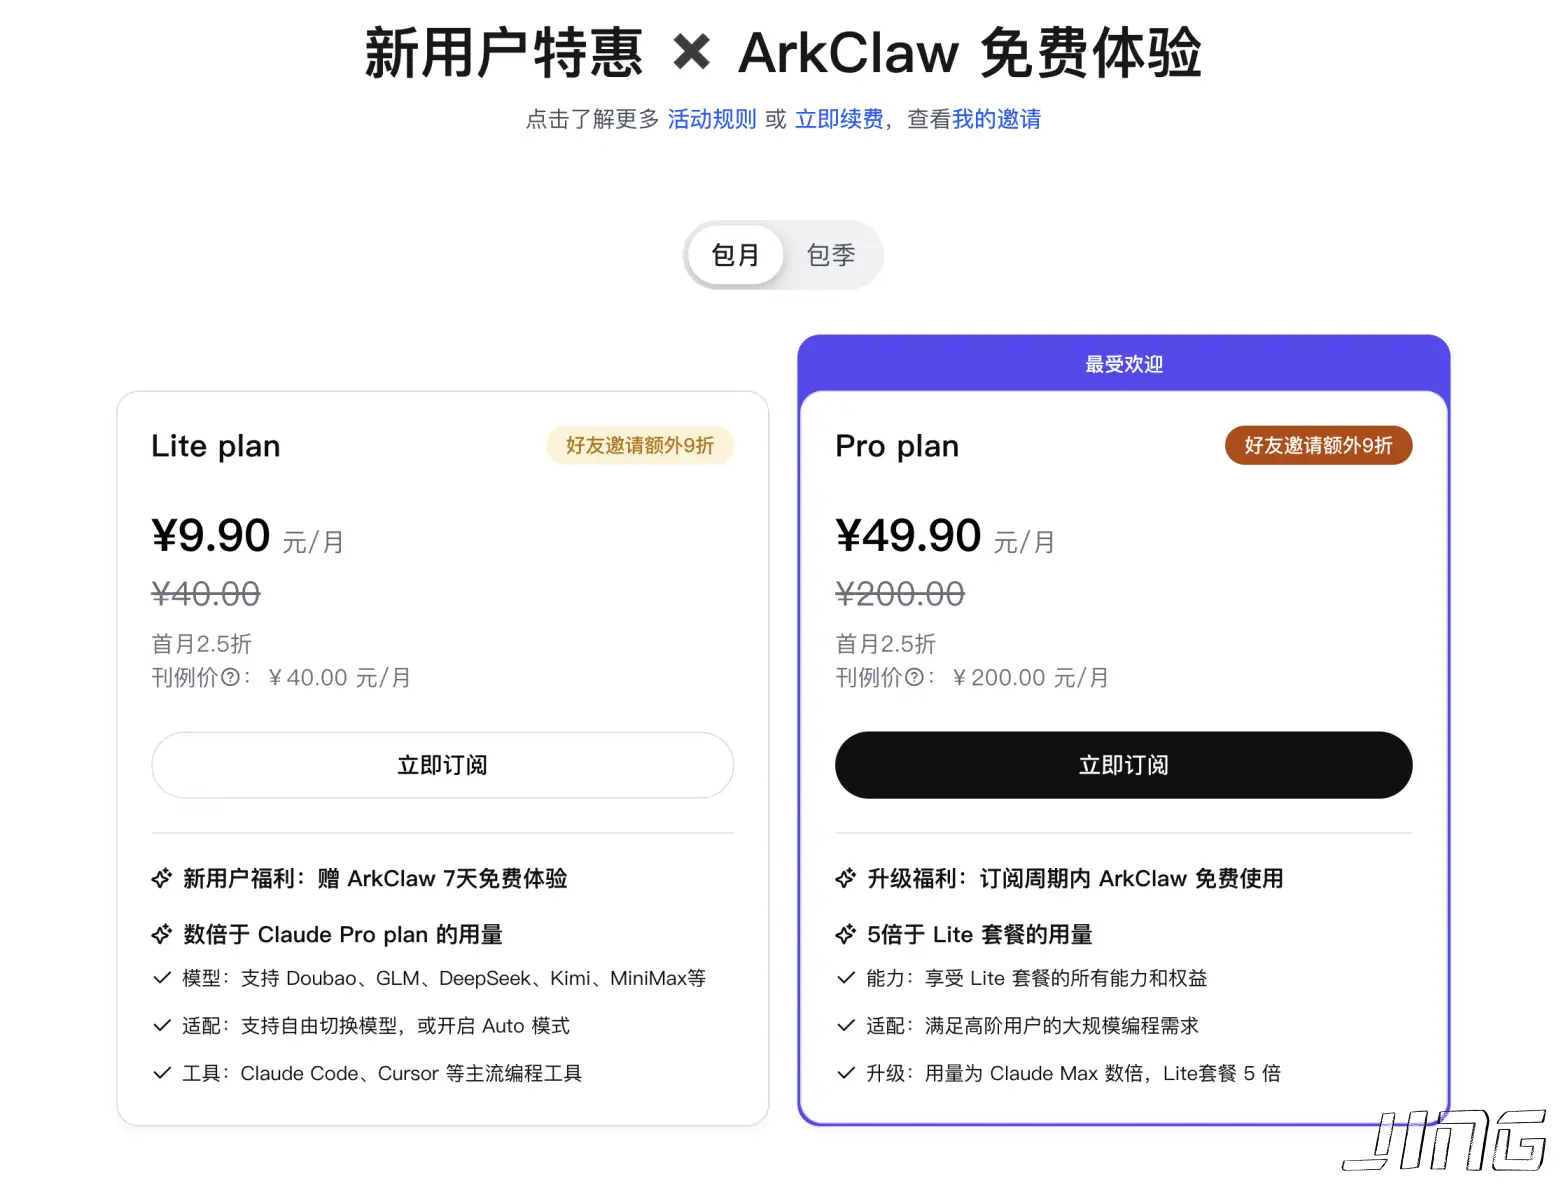
Task: Click 立即订阅 on the Pro plan
Action: (1123, 765)
